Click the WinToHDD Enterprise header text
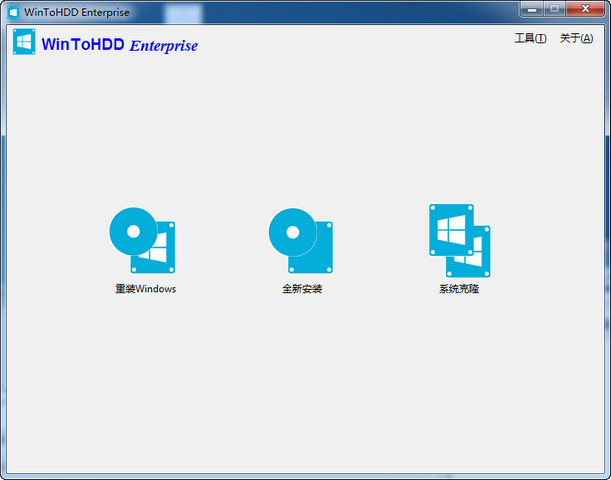This screenshot has width=611, height=480. click(120, 45)
